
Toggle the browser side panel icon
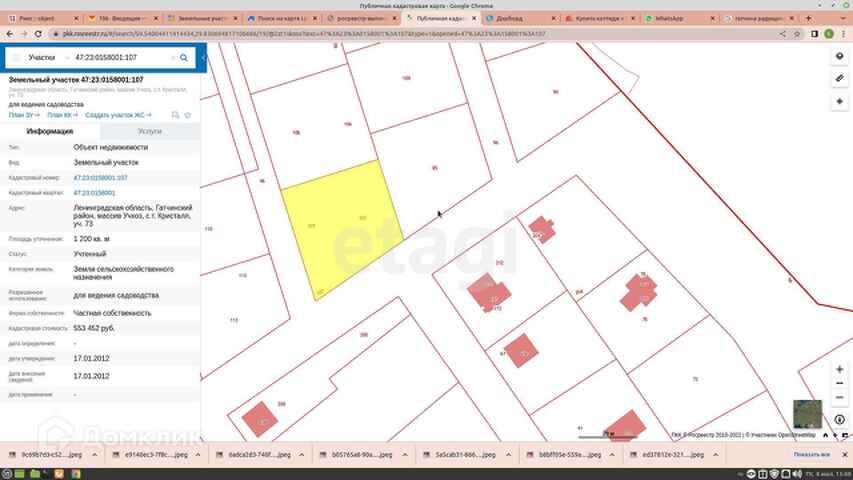tap(814, 34)
